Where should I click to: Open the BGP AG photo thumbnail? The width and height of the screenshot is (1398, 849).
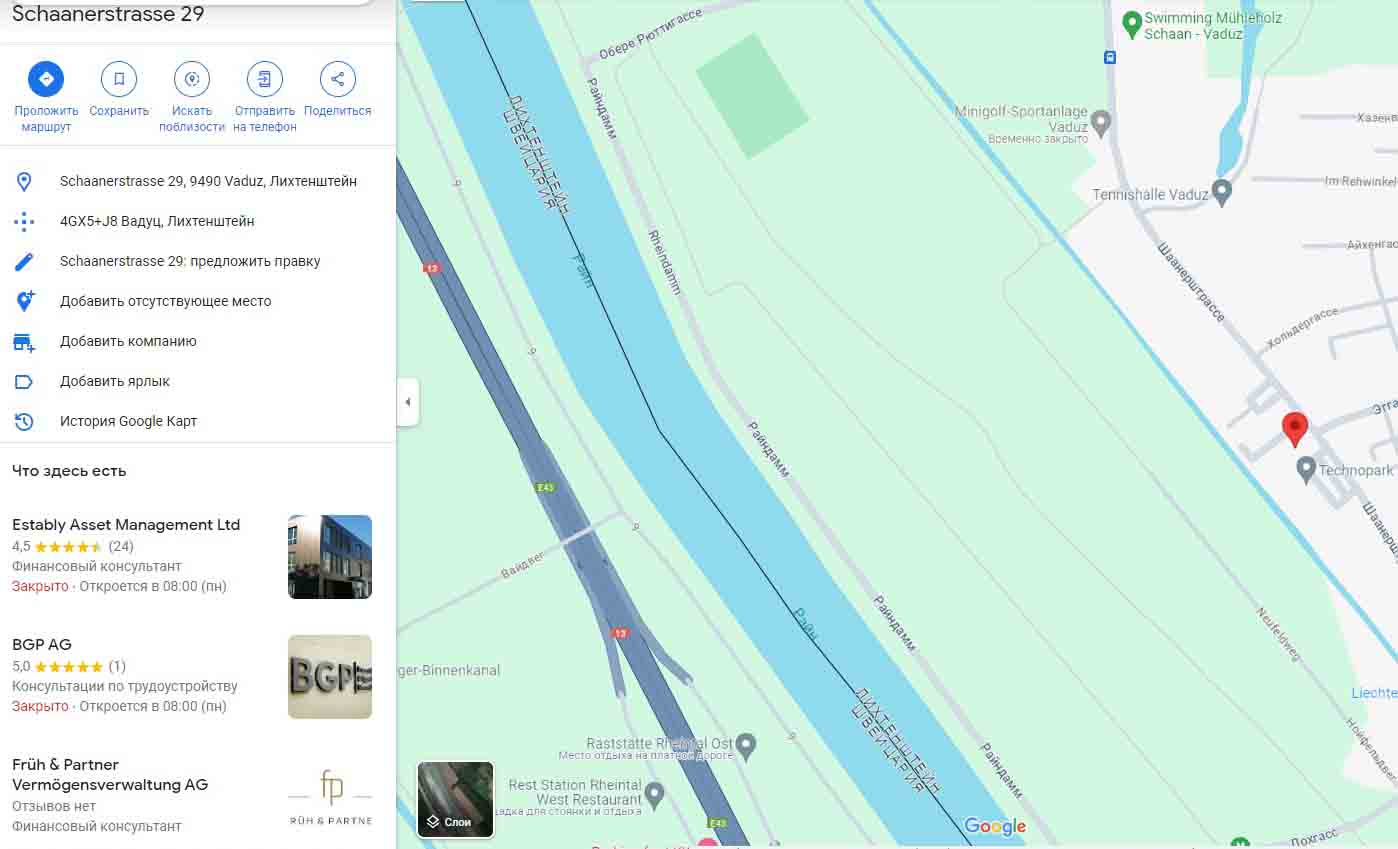tap(330, 677)
